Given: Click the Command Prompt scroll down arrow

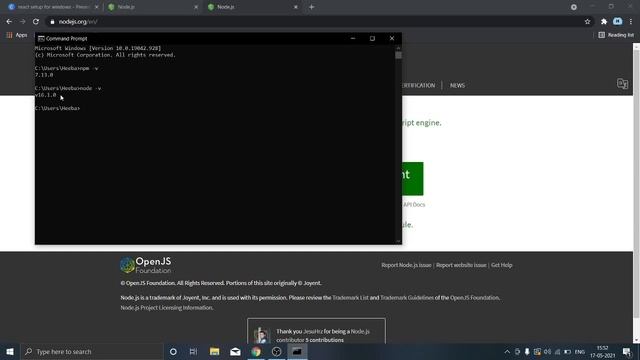Looking at the screenshot, I should click(398, 241).
